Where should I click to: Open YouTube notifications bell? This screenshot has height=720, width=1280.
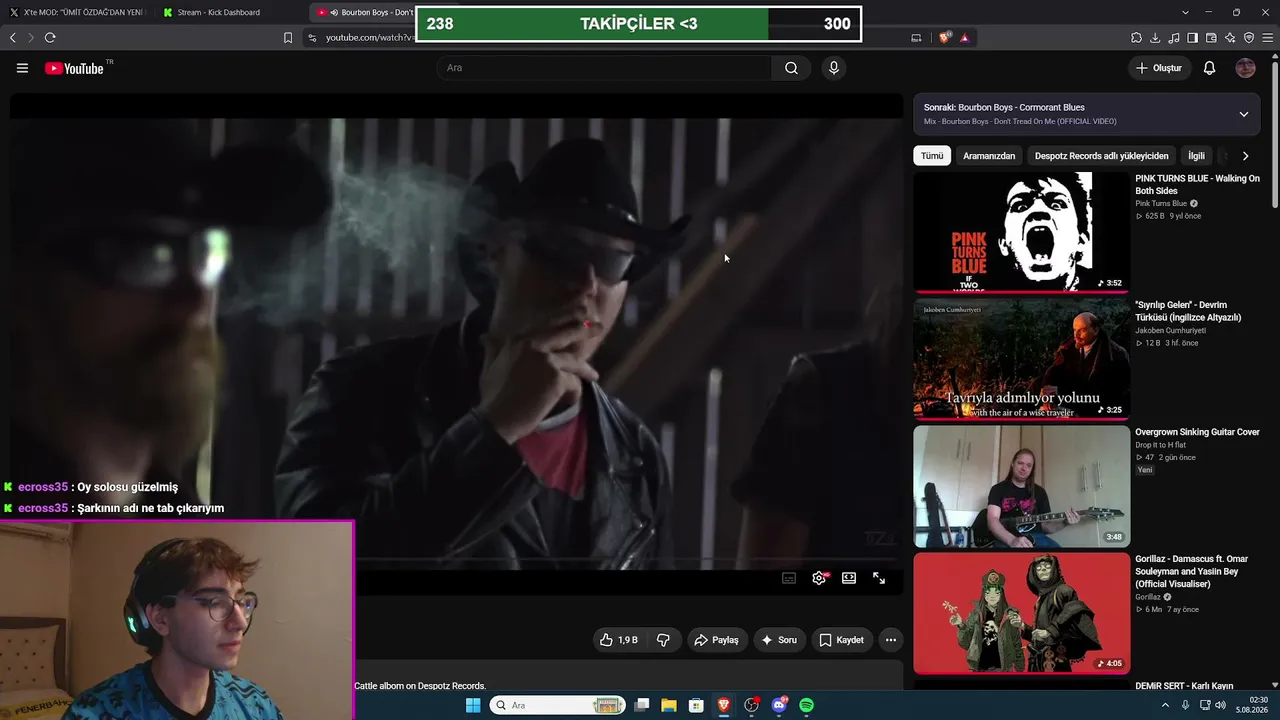[x=1209, y=68]
